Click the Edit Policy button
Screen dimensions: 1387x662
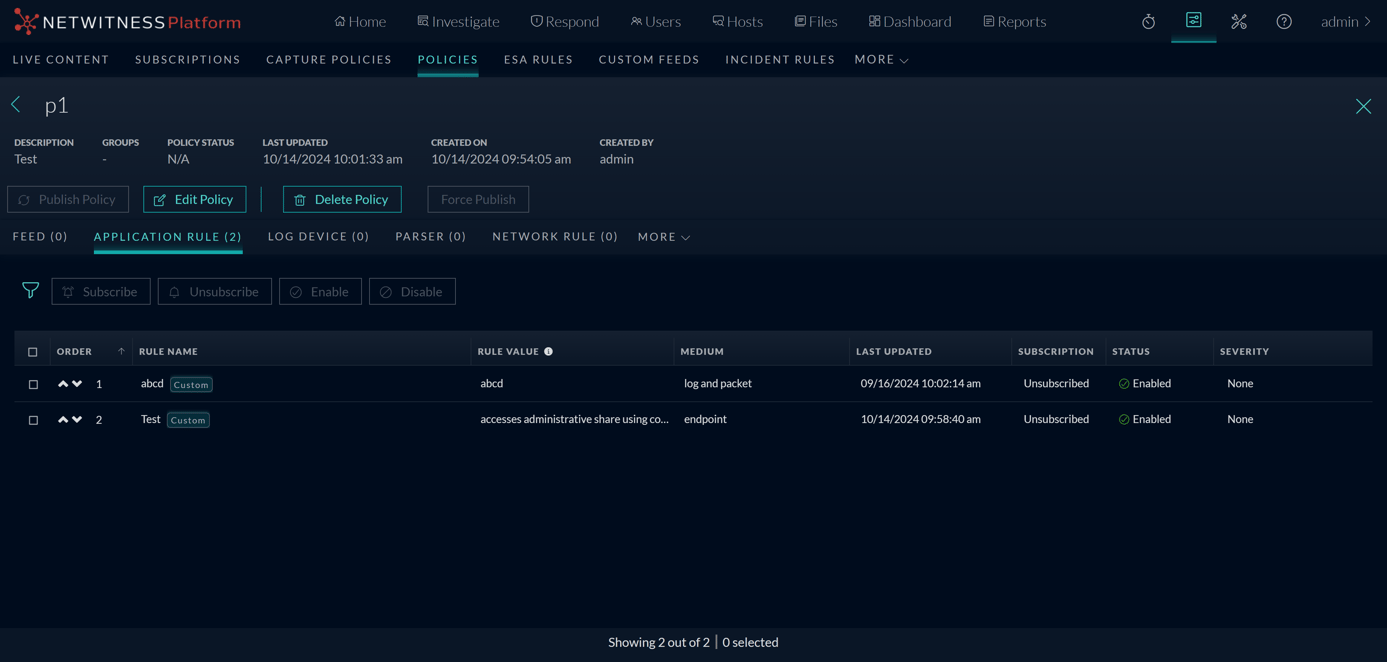194,199
